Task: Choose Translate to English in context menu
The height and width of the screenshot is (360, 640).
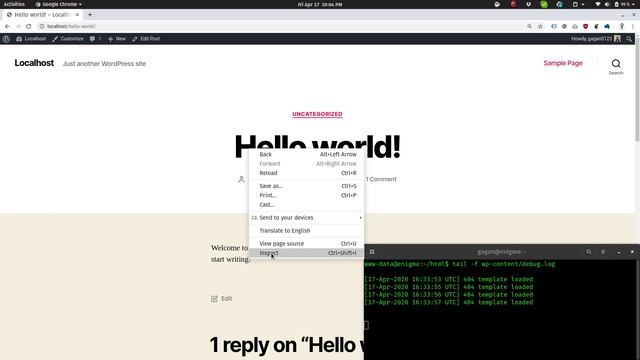Action: click(x=307, y=231)
